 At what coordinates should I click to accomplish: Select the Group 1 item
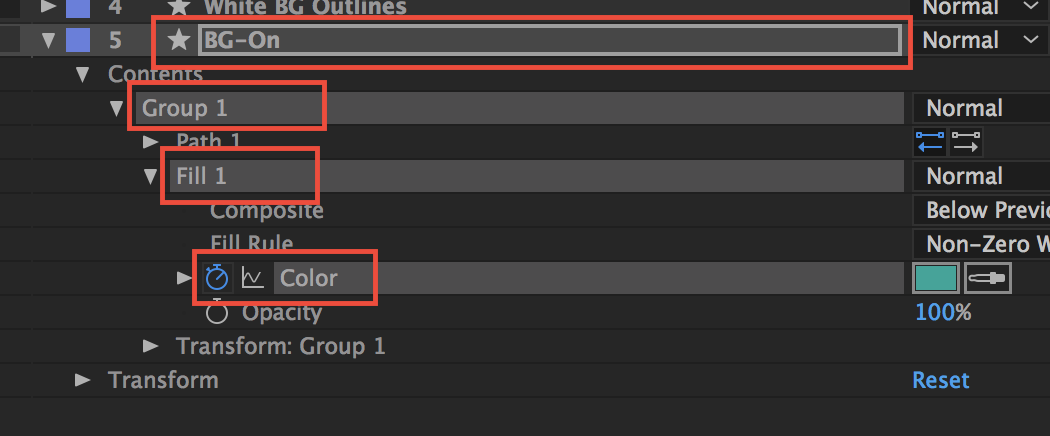coord(185,108)
